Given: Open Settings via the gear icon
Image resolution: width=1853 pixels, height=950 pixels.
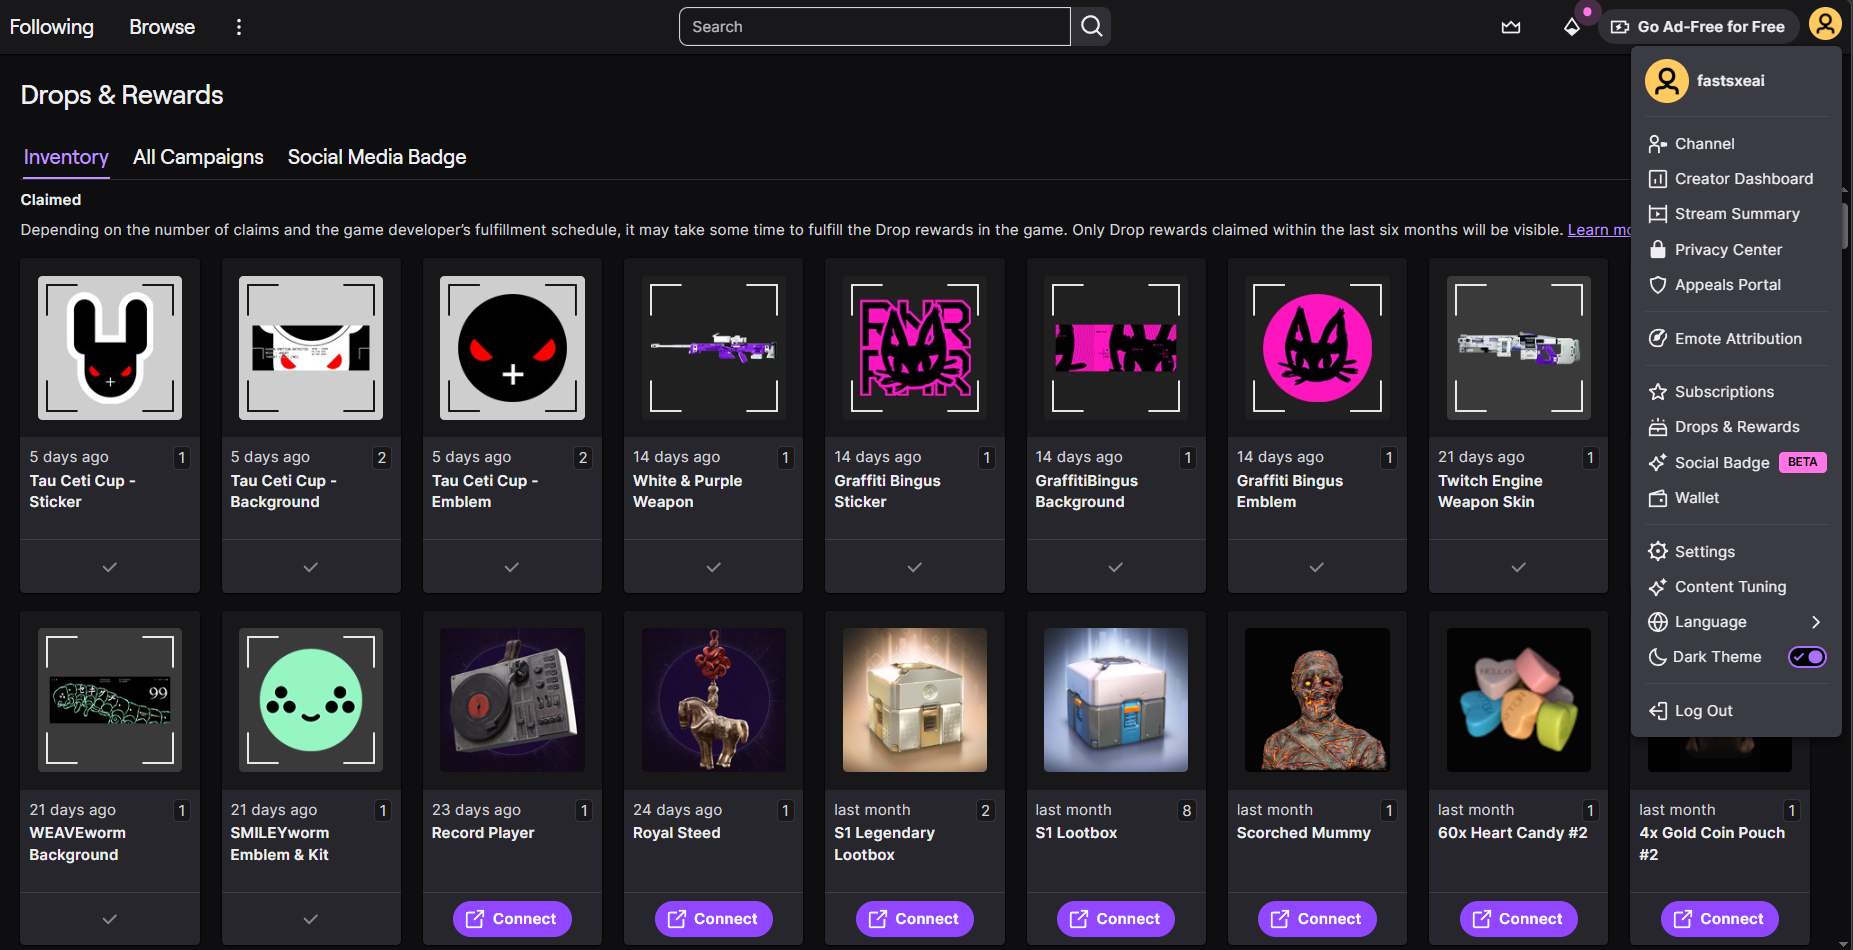Looking at the screenshot, I should (x=1657, y=552).
